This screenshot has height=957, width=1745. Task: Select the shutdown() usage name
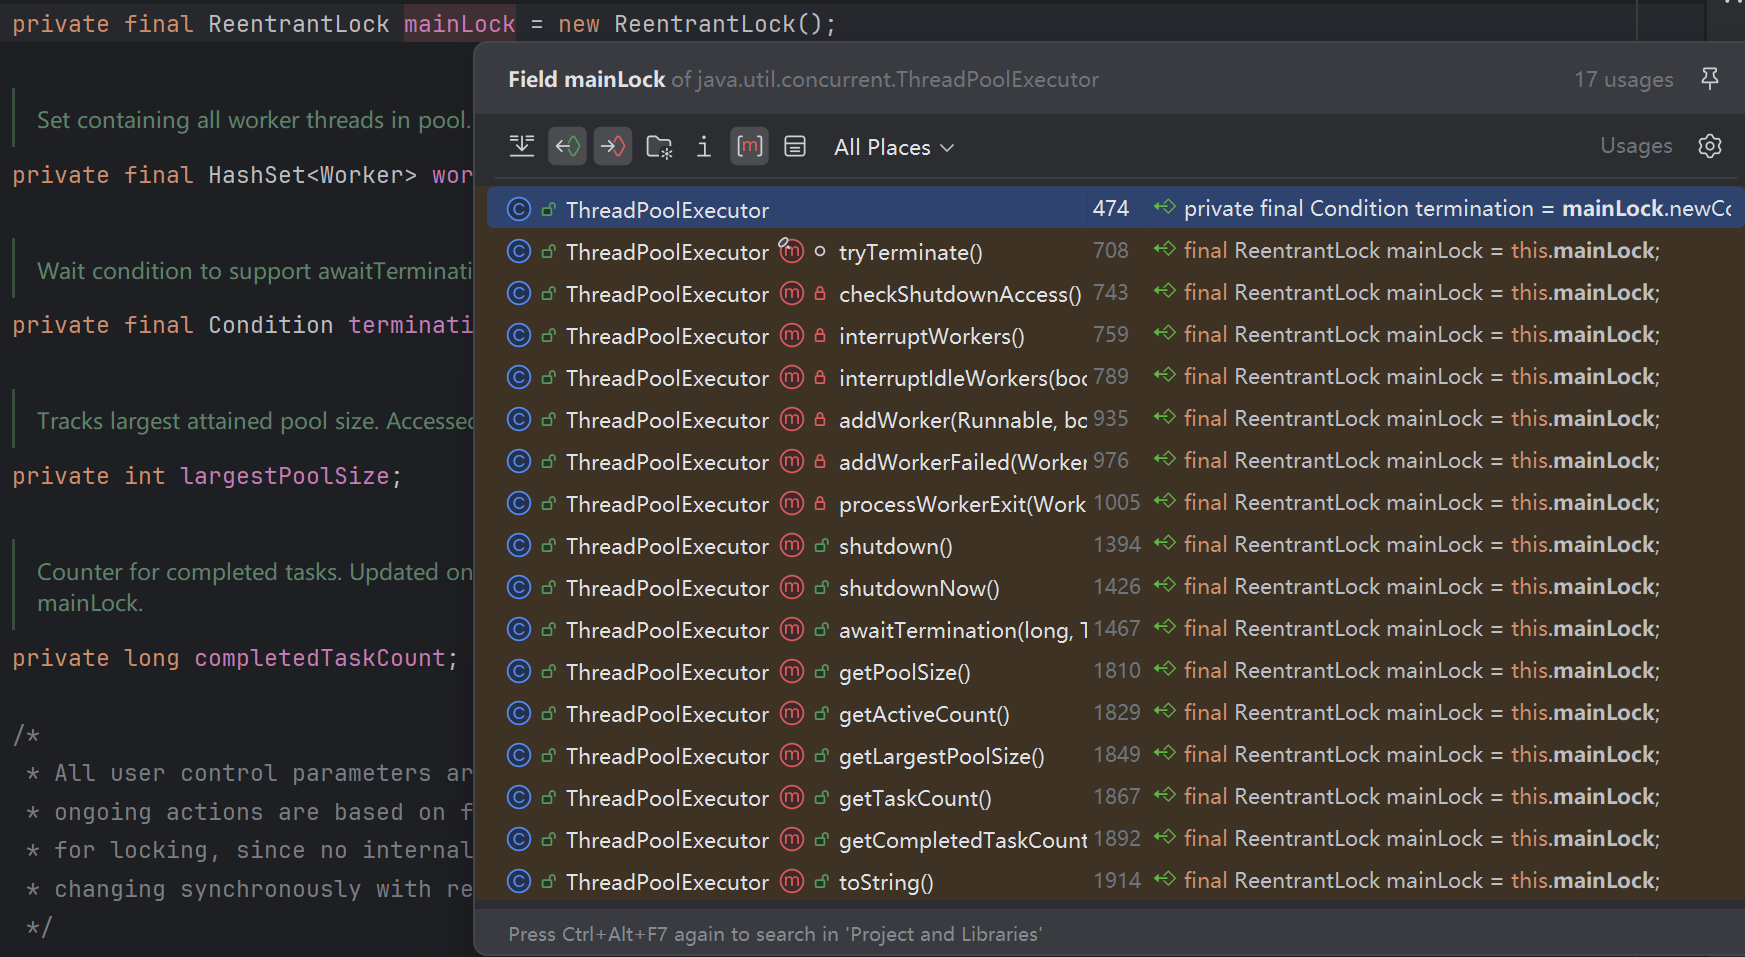point(896,546)
